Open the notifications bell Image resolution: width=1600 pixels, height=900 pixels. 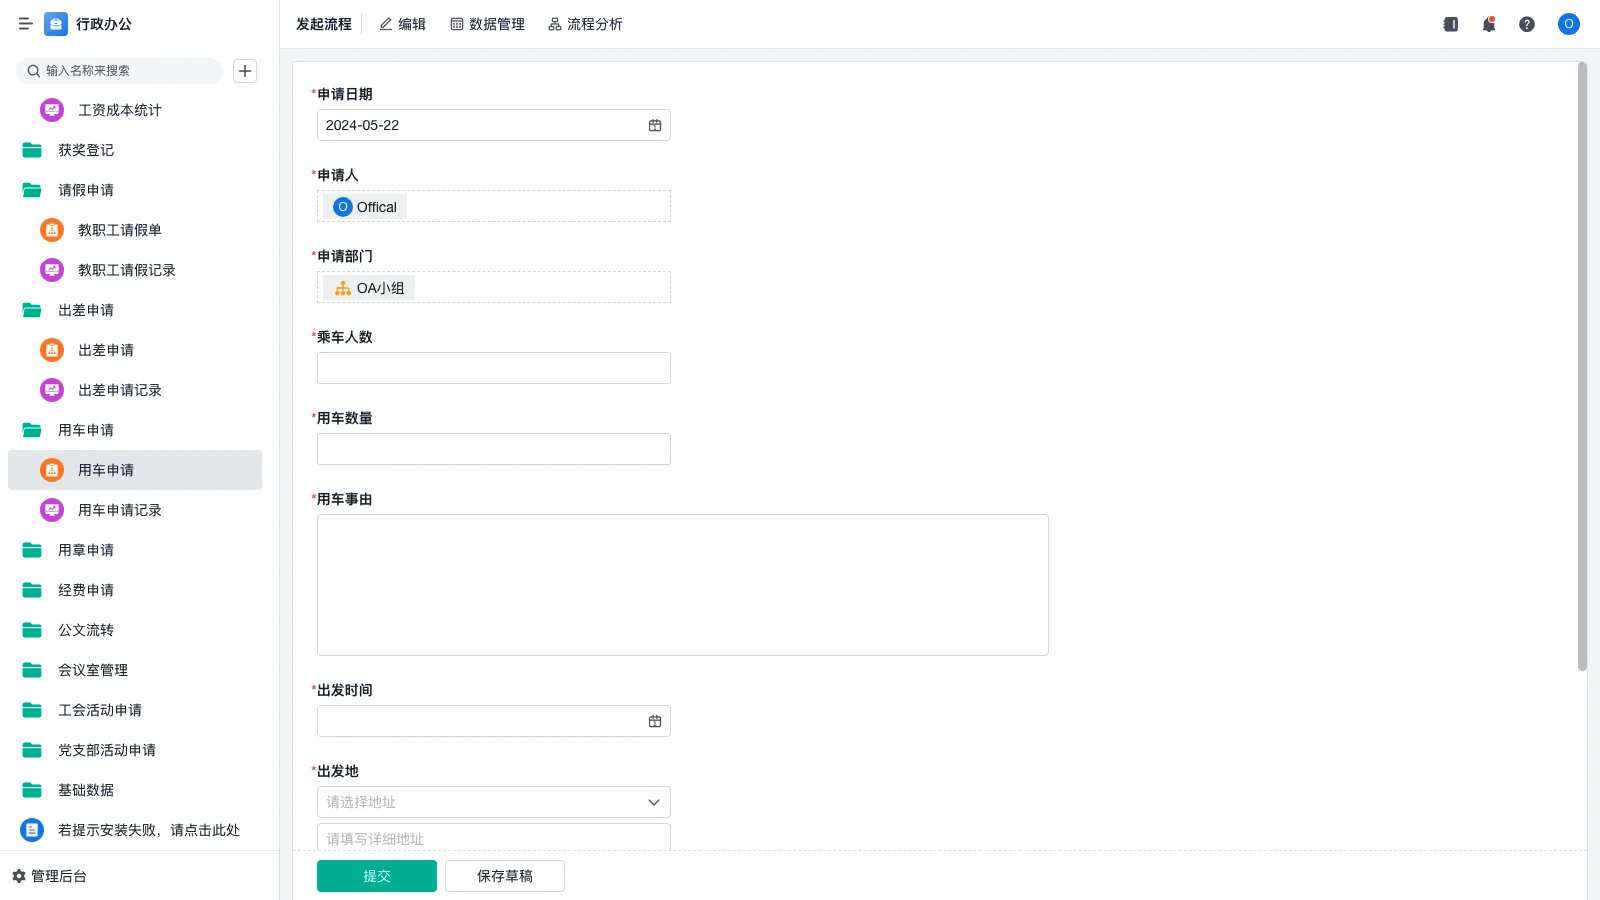coord(1489,24)
